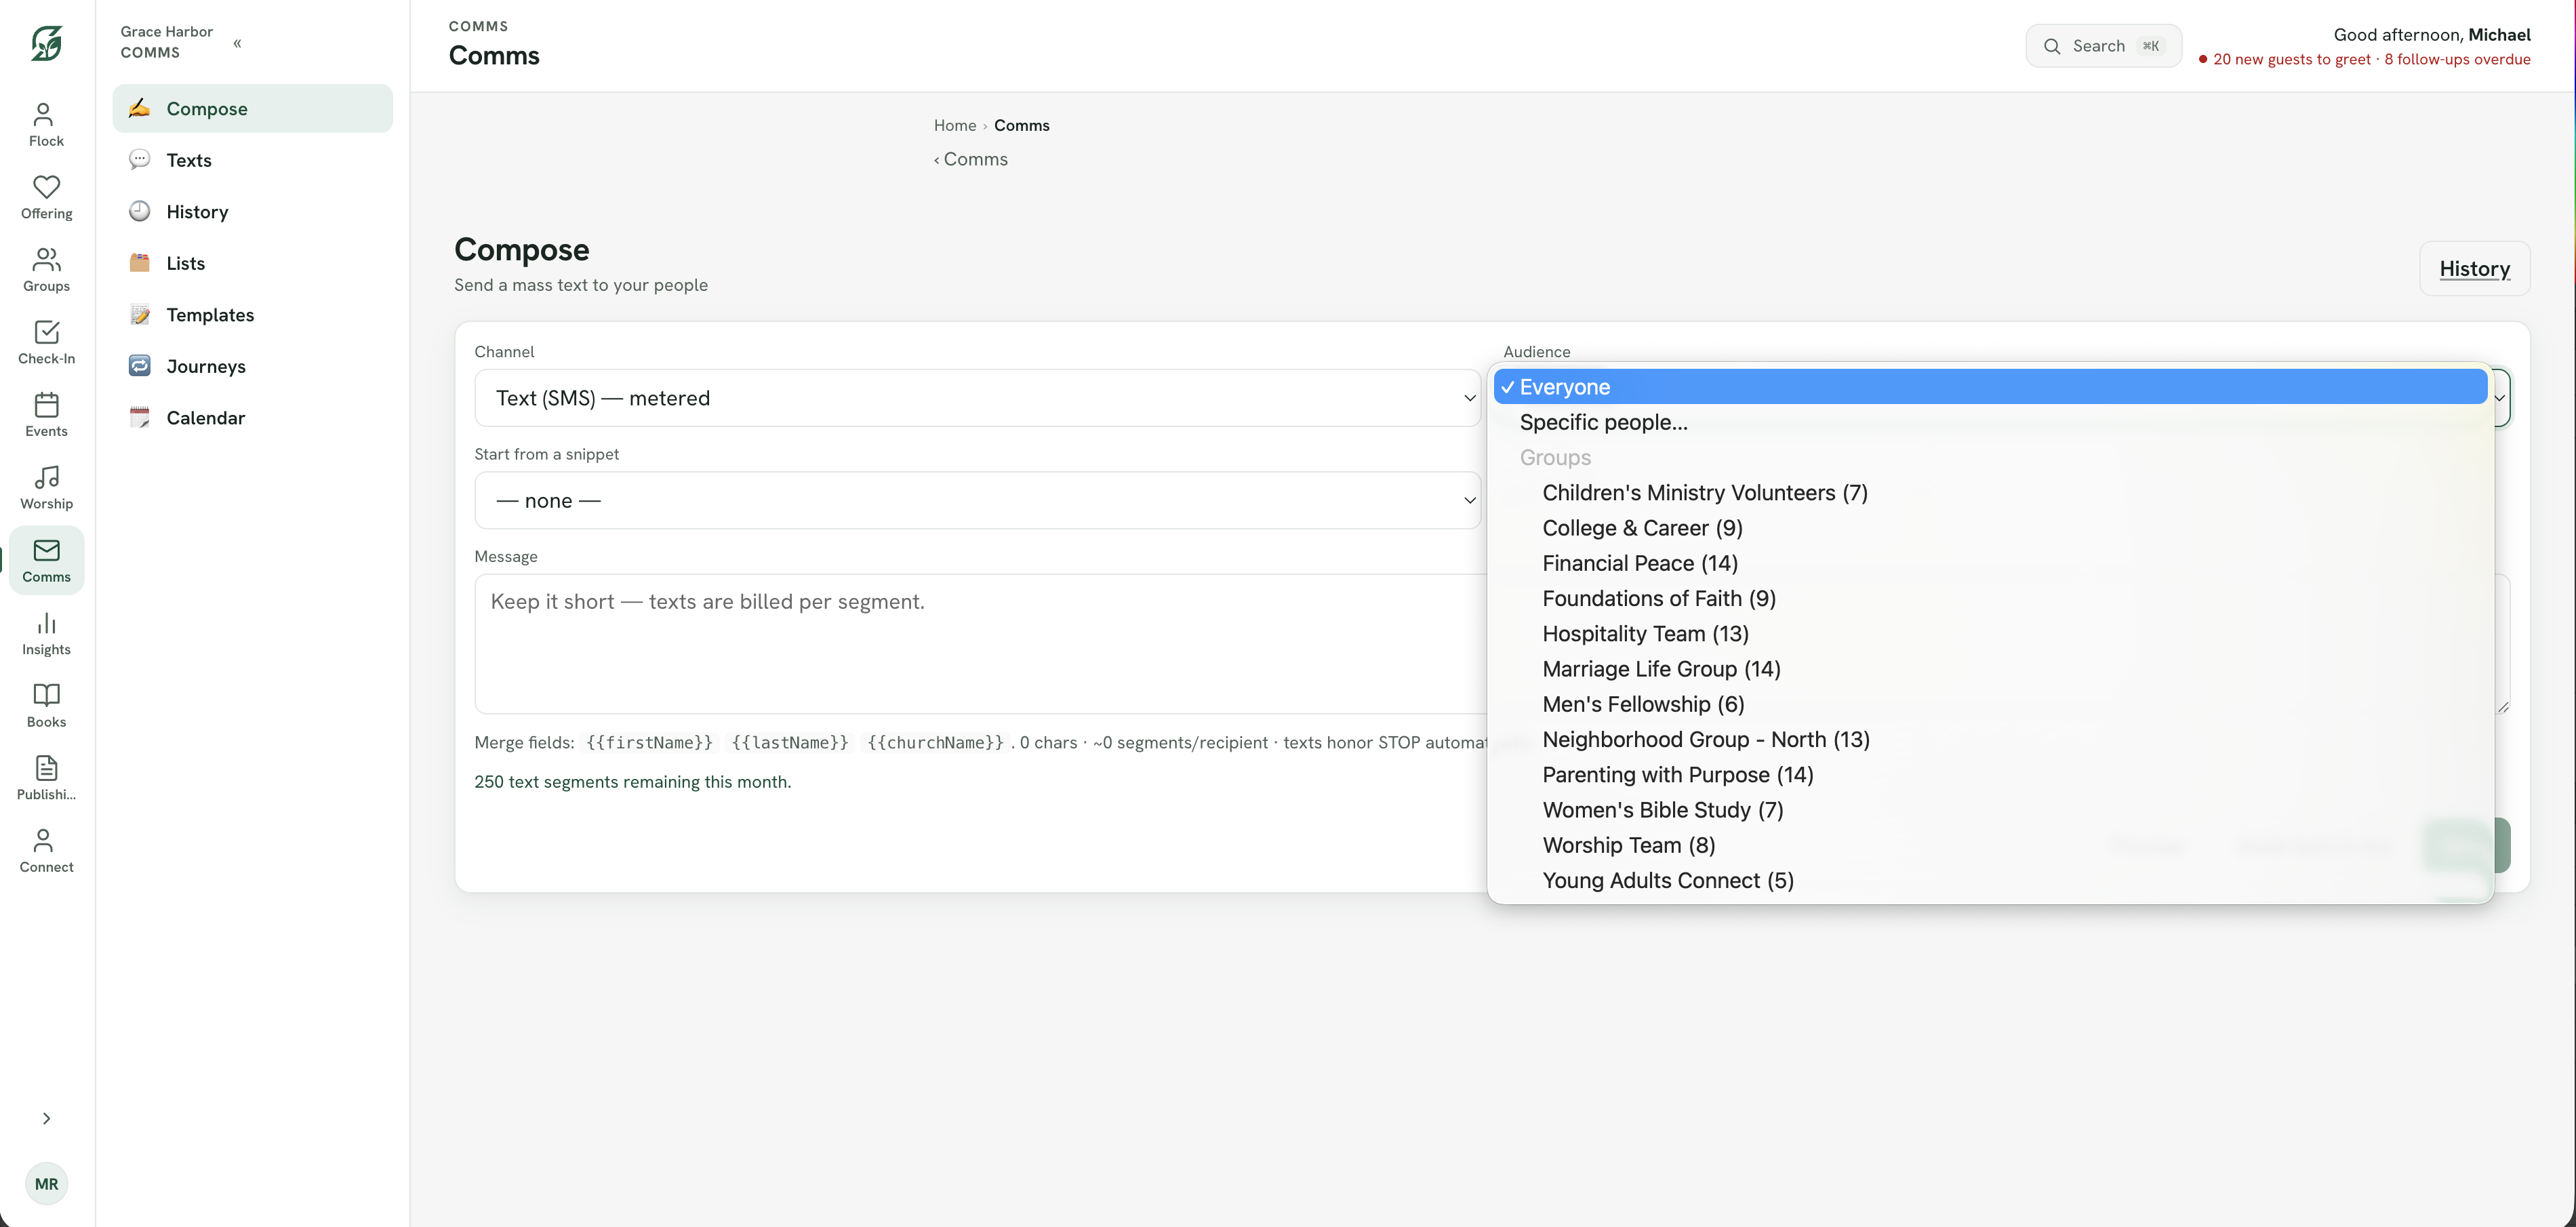The height and width of the screenshot is (1227, 2576).
Task: Click the search magnifier icon
Action: (2052, 46)
